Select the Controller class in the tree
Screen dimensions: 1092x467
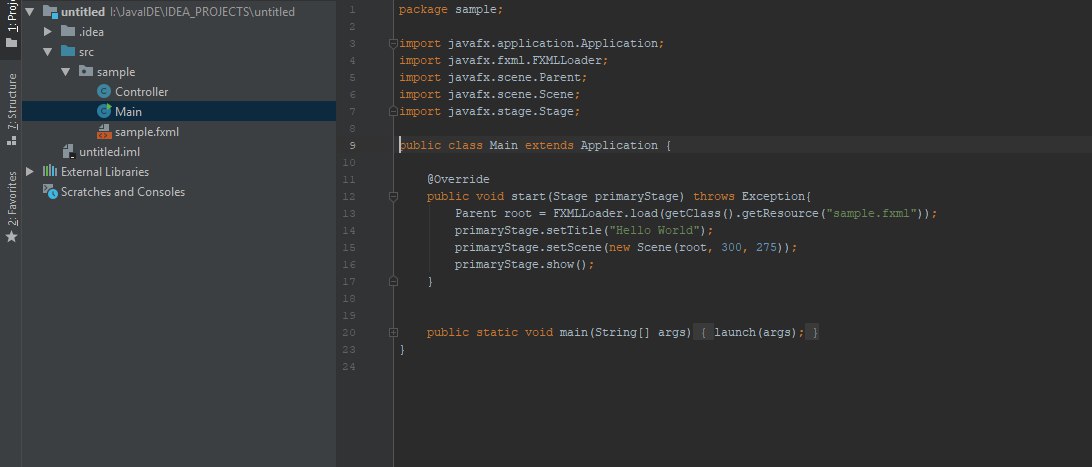point(141,92)
